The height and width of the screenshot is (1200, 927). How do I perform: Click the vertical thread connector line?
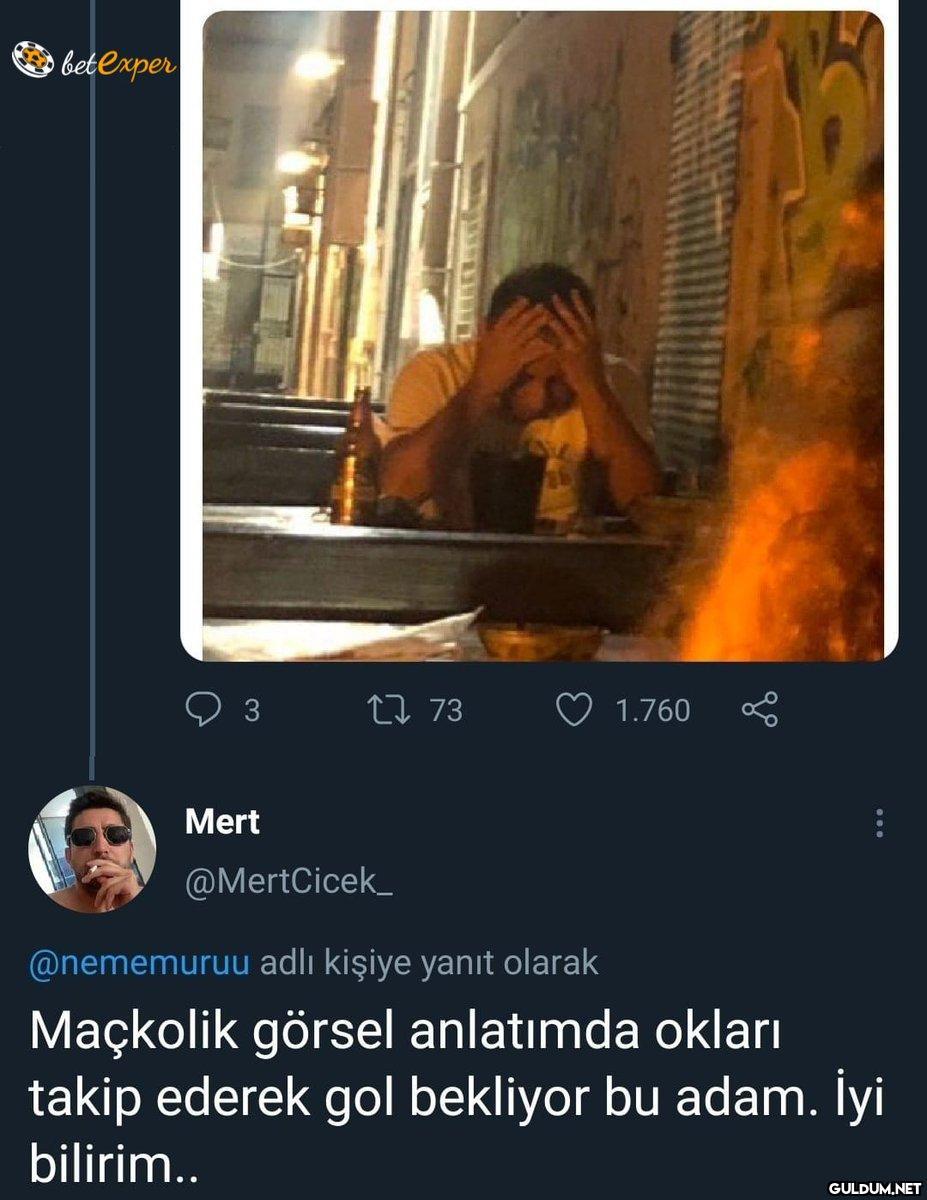tap(91, 400)
